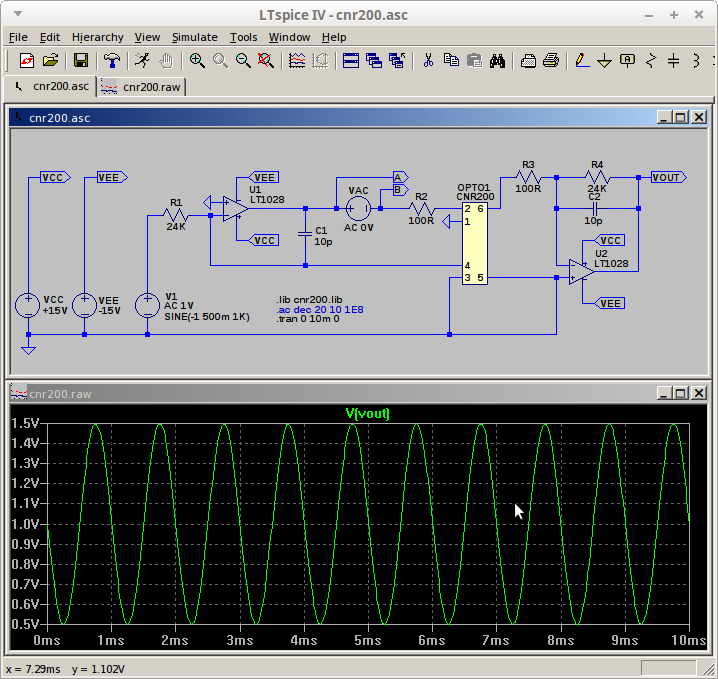Cascade windows with the Cascade icon

pos(374,60)
